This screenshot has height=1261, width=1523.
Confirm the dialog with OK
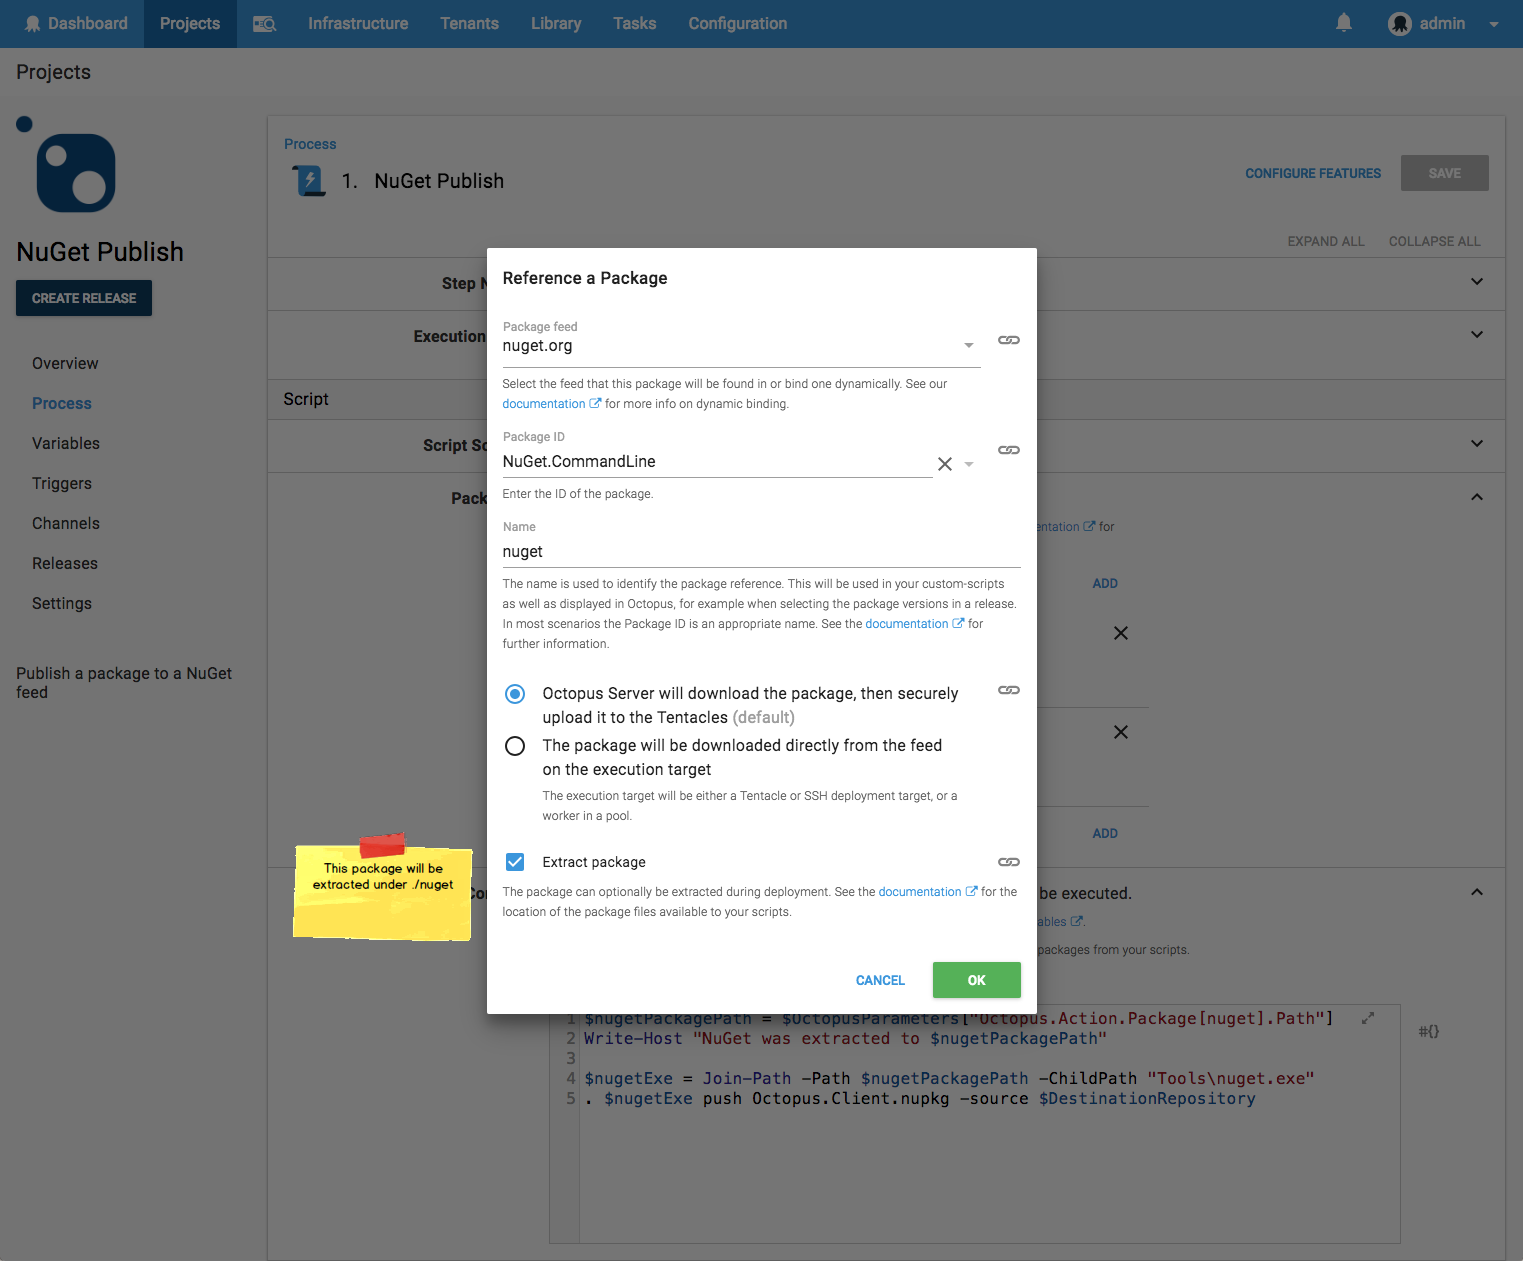(x=976, y=980)
